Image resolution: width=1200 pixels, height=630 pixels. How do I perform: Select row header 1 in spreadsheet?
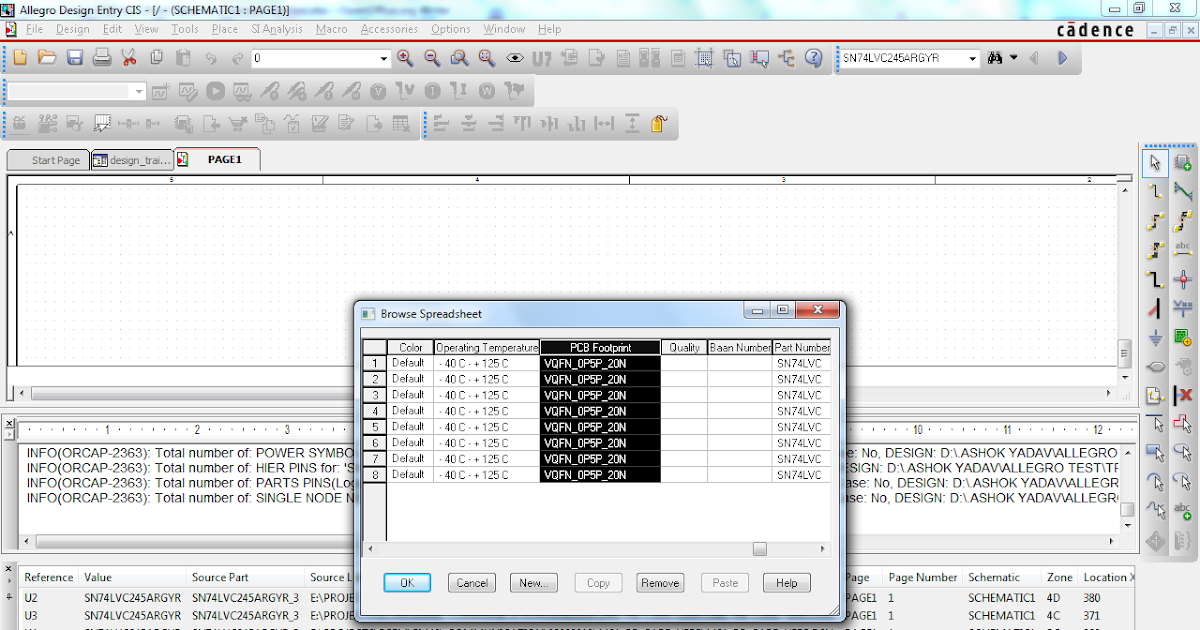375,363
